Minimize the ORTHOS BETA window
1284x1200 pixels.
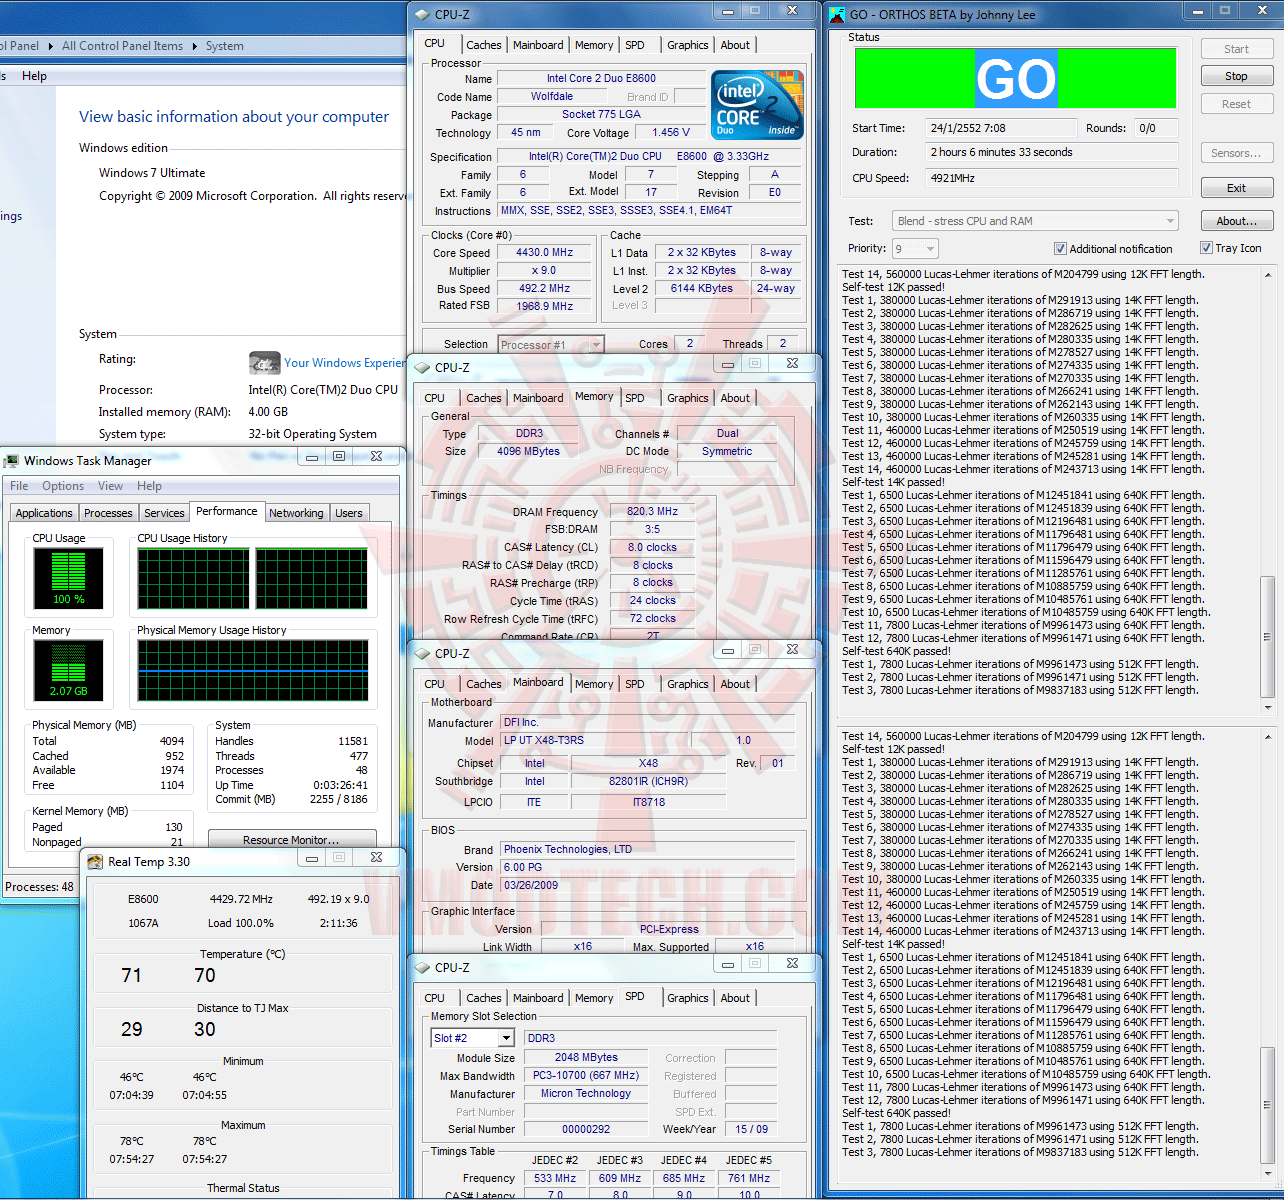(x=1196, y=11)
